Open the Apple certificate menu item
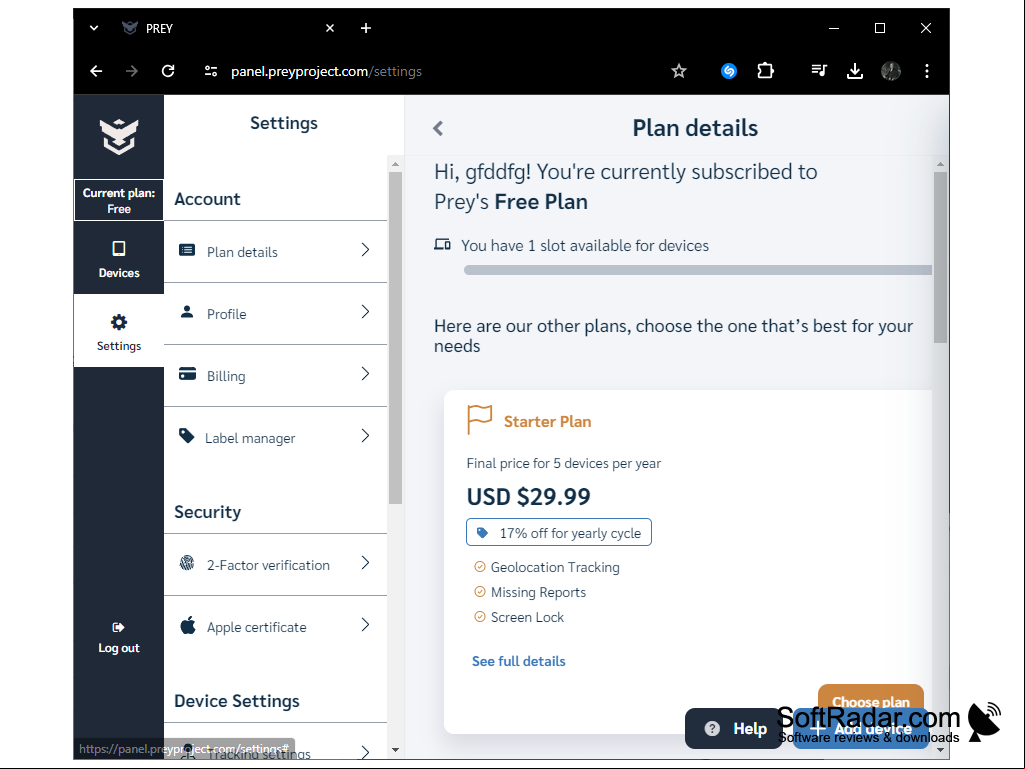The width and height of the screenshot is (1025, 769). 275,626
